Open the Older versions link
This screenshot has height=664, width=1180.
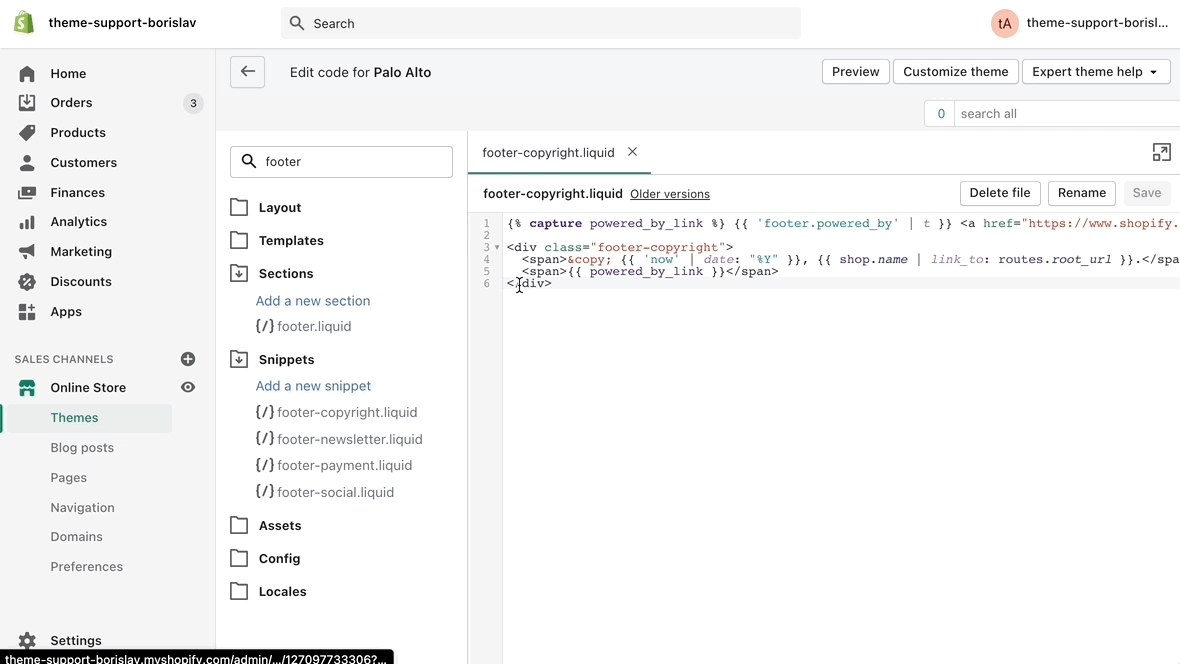pyautogui.click(x=669, y=194)
